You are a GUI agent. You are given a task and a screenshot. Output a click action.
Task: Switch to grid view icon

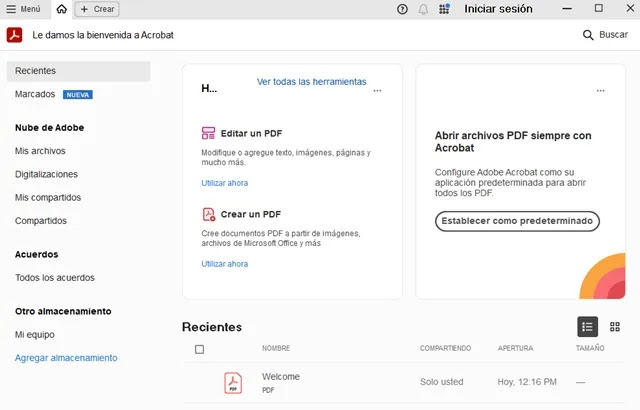[615, 327]
